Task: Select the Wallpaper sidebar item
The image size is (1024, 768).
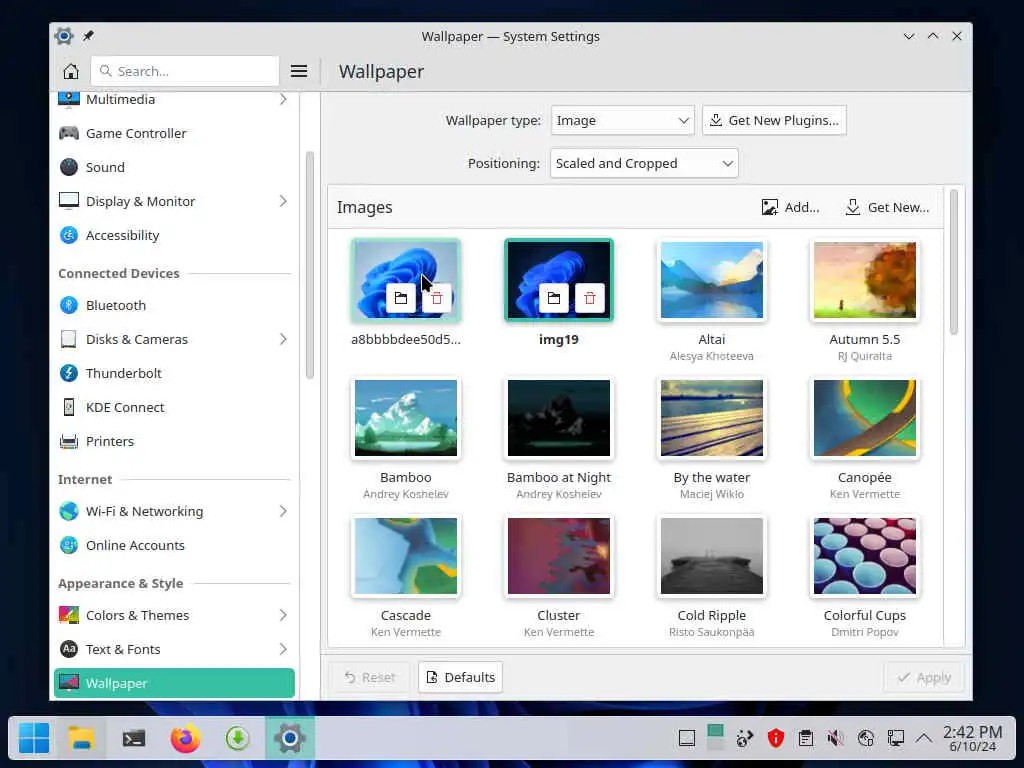Action: pos(174,683)
